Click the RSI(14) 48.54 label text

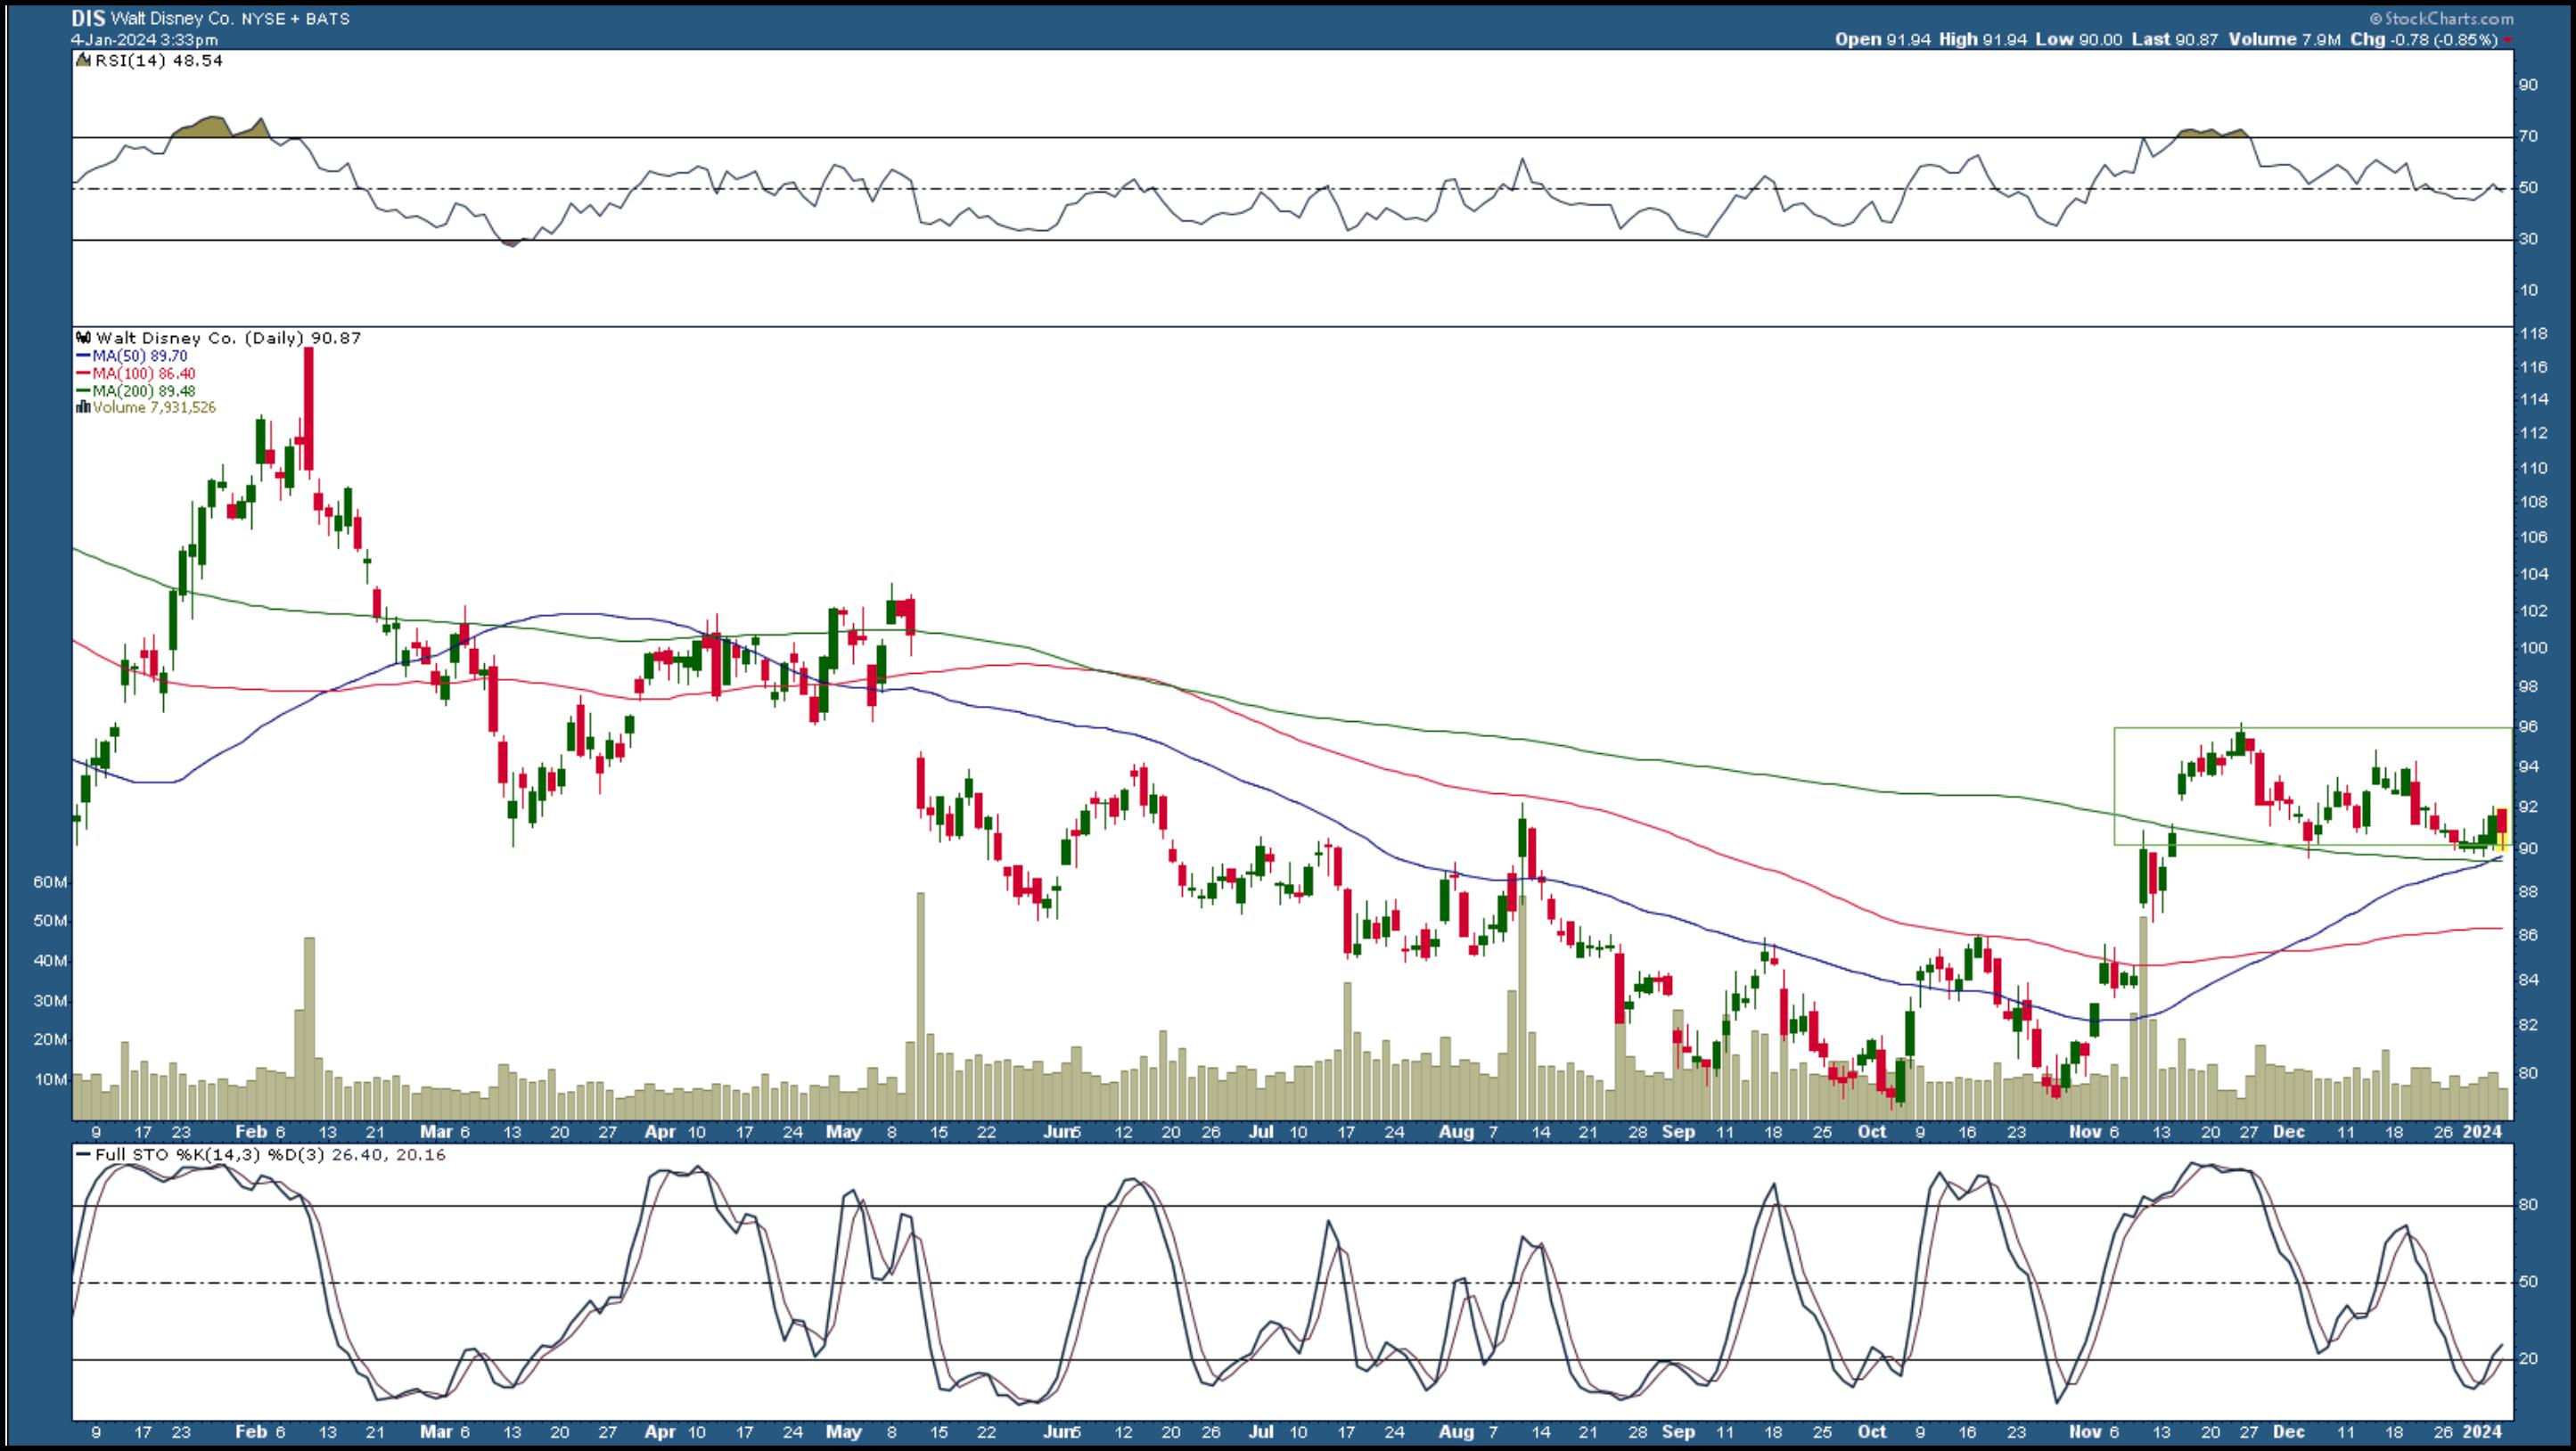(158, 61)
